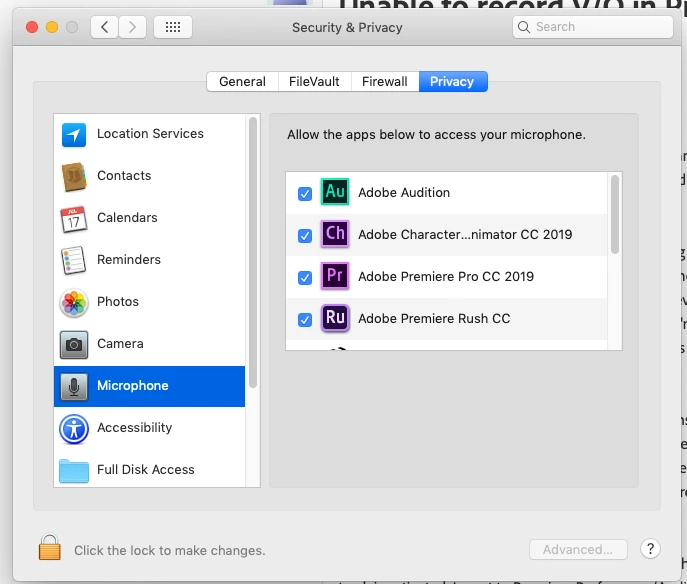Click the Full Disk Access folder icon
The width and height of the screenshot is (687, 584).
(x=74, y=471)
